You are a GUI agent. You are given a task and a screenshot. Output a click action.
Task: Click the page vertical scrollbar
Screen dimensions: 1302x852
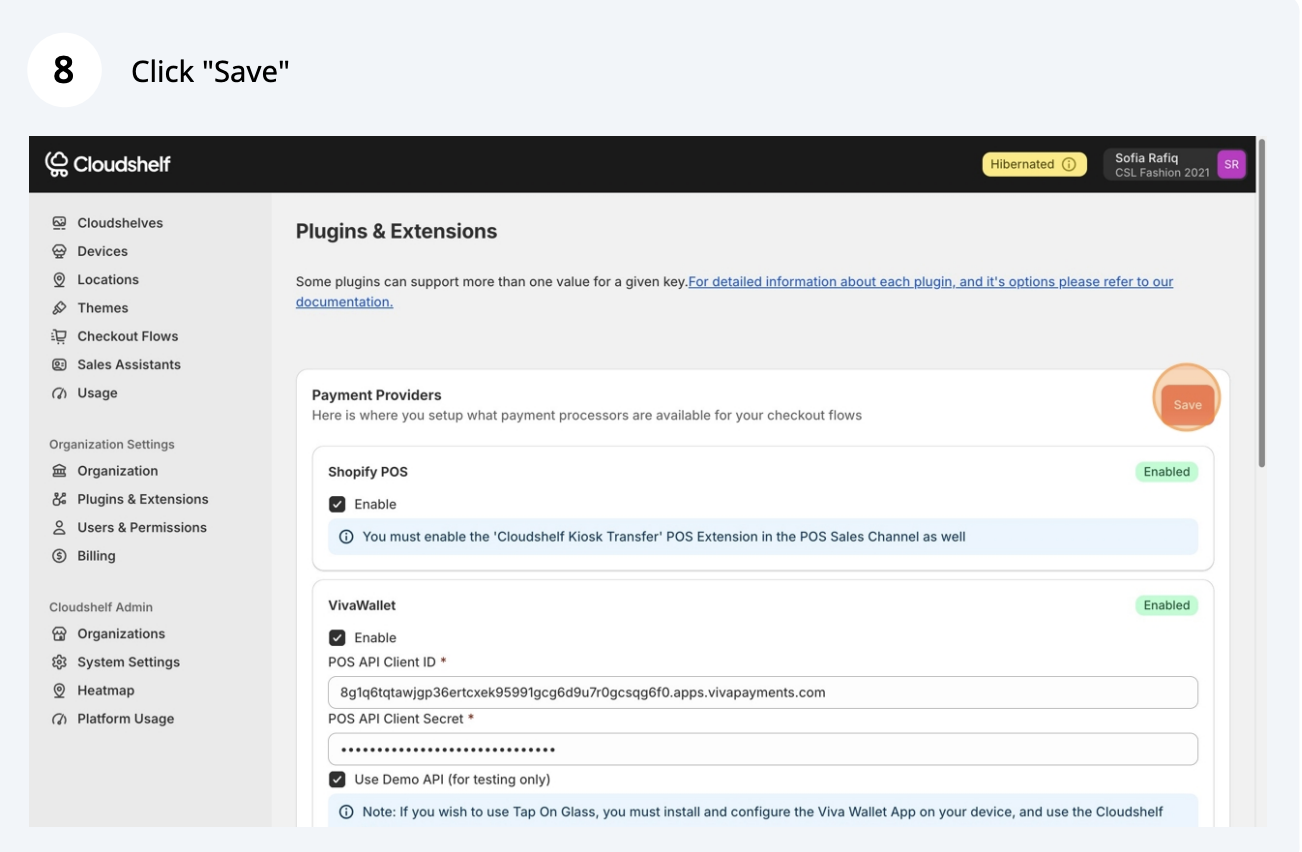[x=1261, y=302]
